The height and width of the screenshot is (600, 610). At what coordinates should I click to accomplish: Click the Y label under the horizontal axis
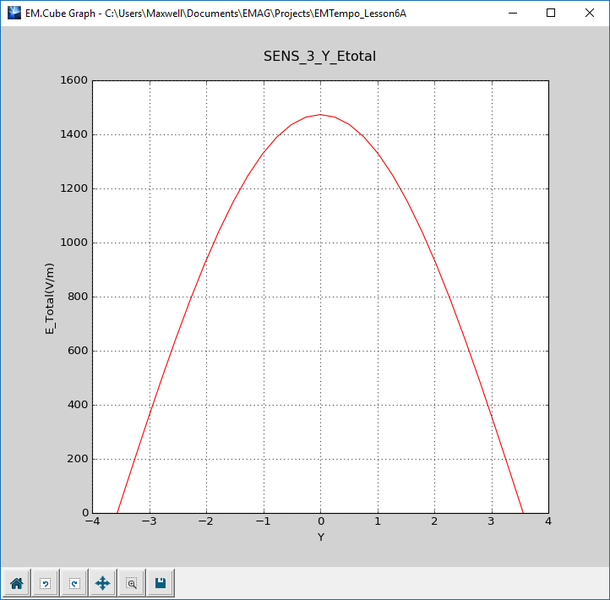coord(320,537)
